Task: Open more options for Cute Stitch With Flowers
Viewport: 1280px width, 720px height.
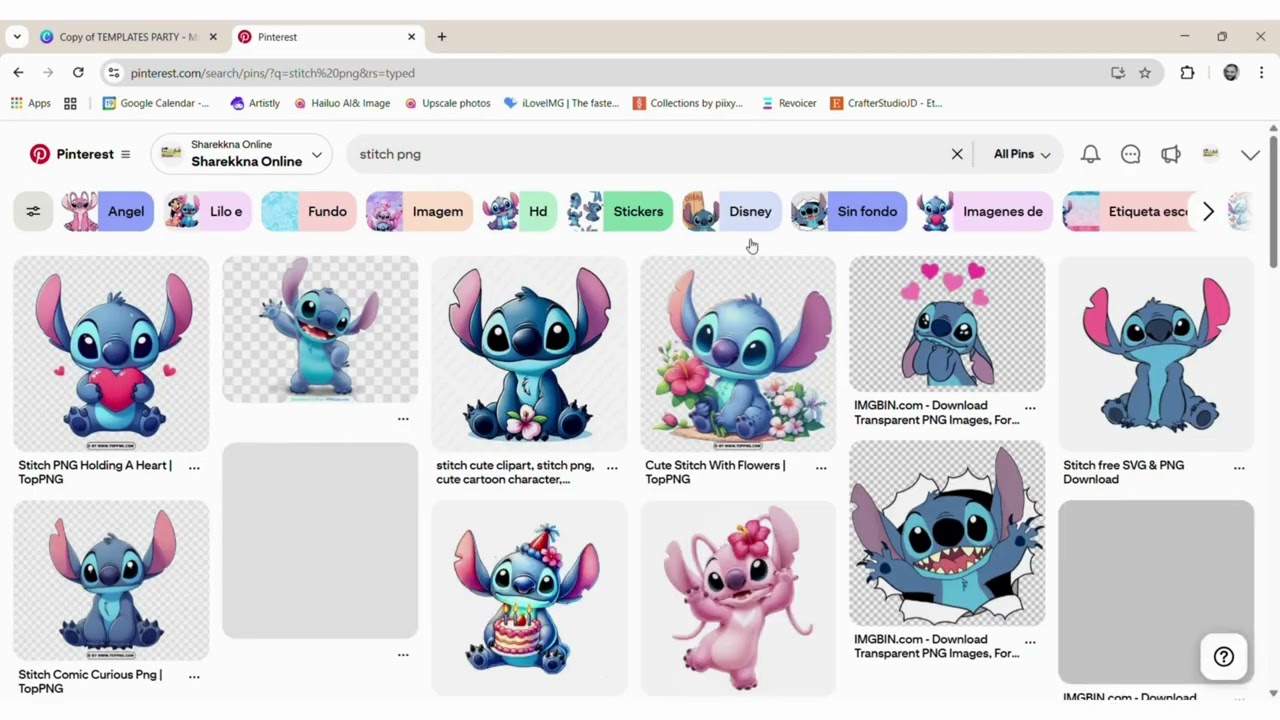Action: pyautogui.click(x=821, y=467)
